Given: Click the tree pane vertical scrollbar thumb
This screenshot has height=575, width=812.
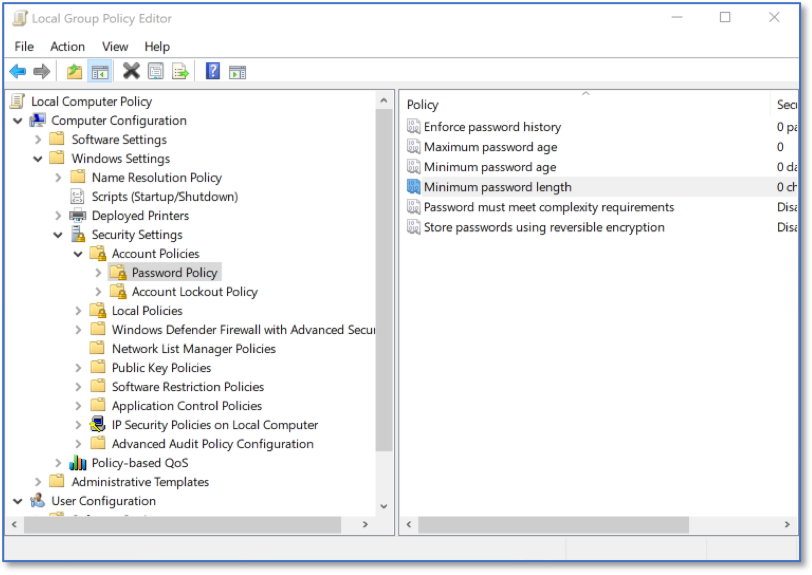Looking at the screenshot, I should (x=384, y=280).
